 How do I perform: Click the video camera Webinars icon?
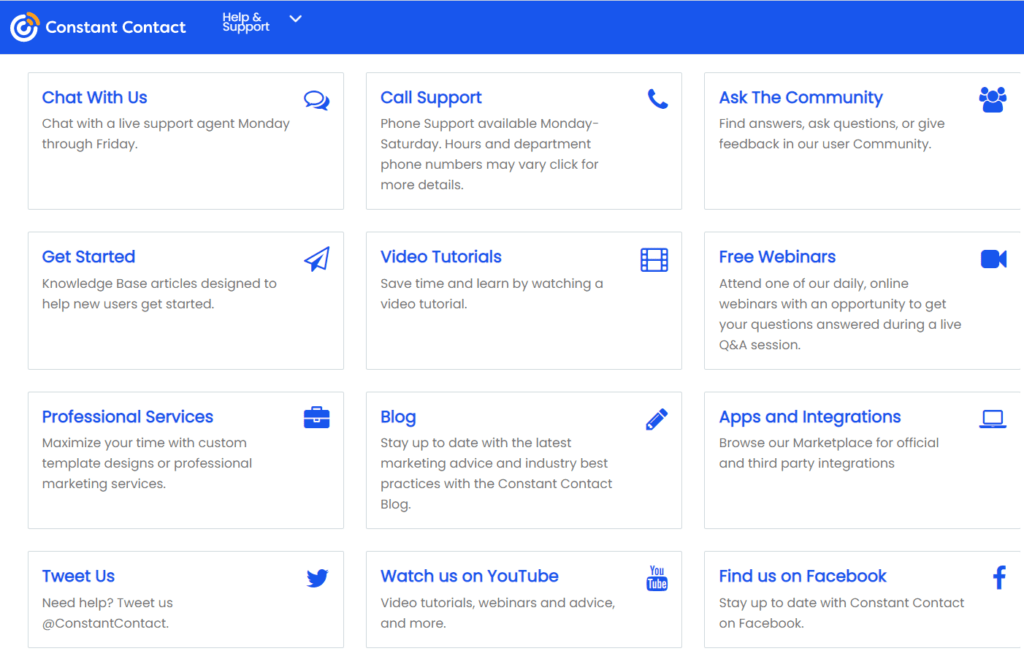point(993,259)
